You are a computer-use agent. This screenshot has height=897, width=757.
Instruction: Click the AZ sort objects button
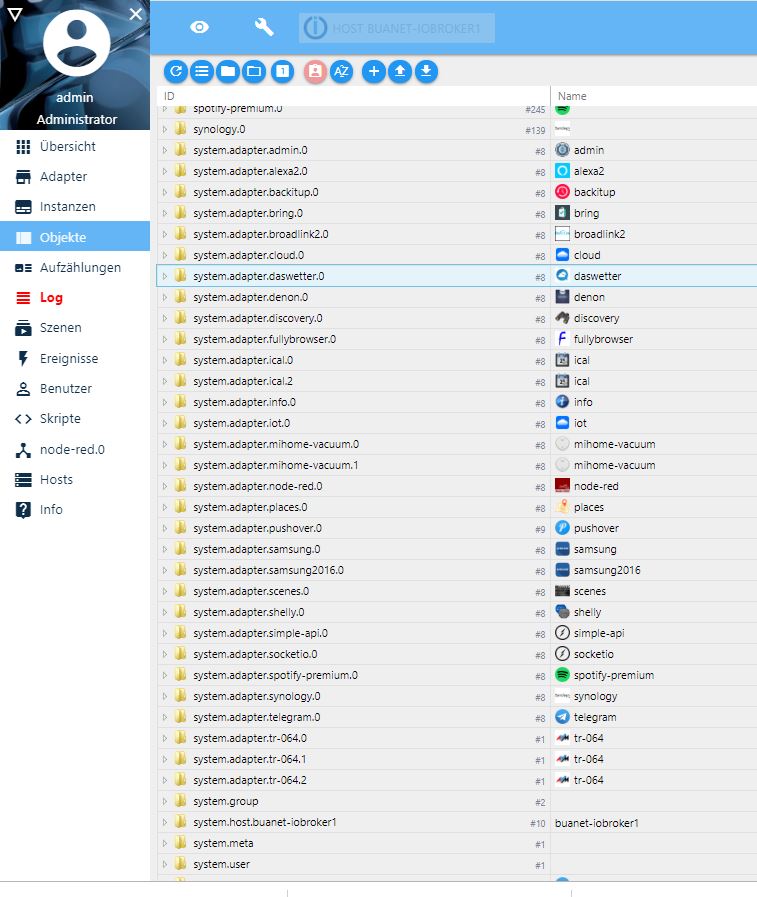pos(341,71)
